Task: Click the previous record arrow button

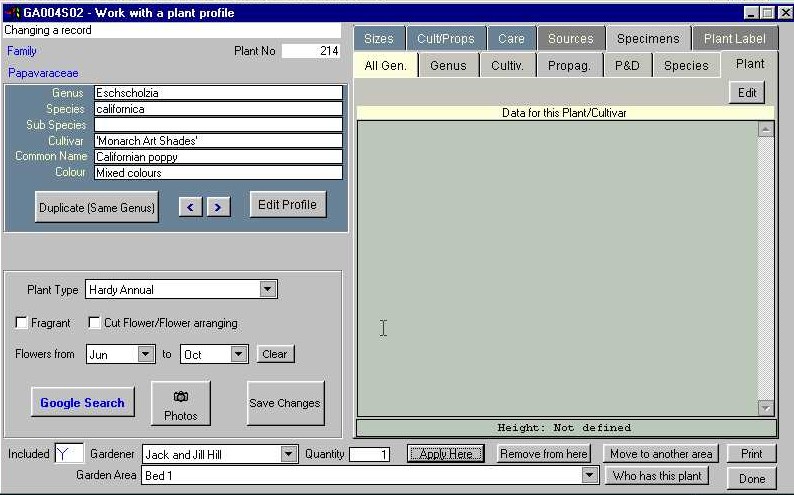Action: [x=190, y=207]
